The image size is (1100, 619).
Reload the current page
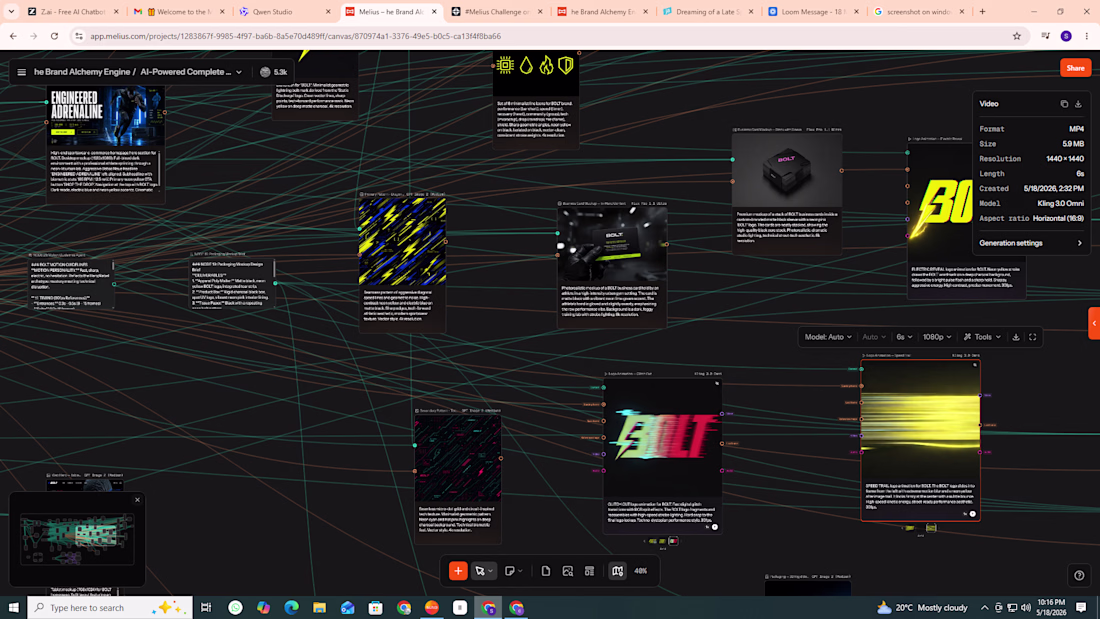pos(54,36)
